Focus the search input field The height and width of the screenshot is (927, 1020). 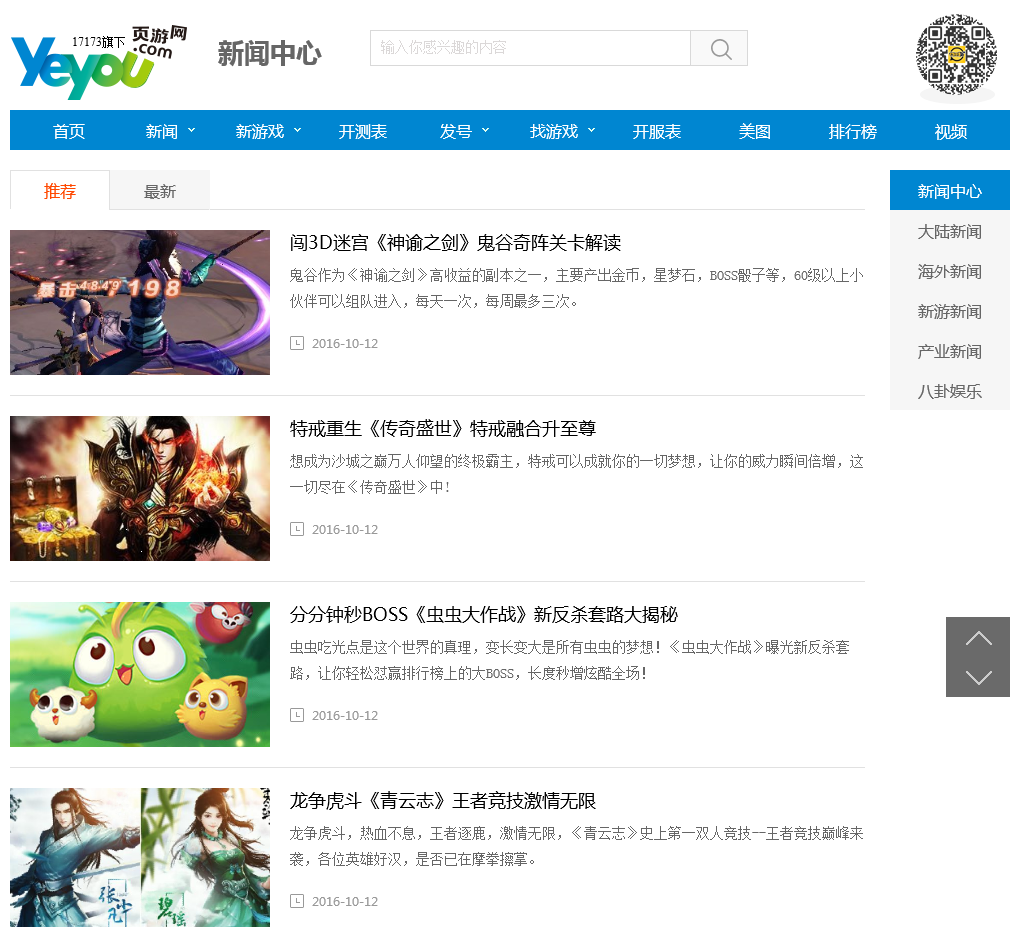click(530, 48)
